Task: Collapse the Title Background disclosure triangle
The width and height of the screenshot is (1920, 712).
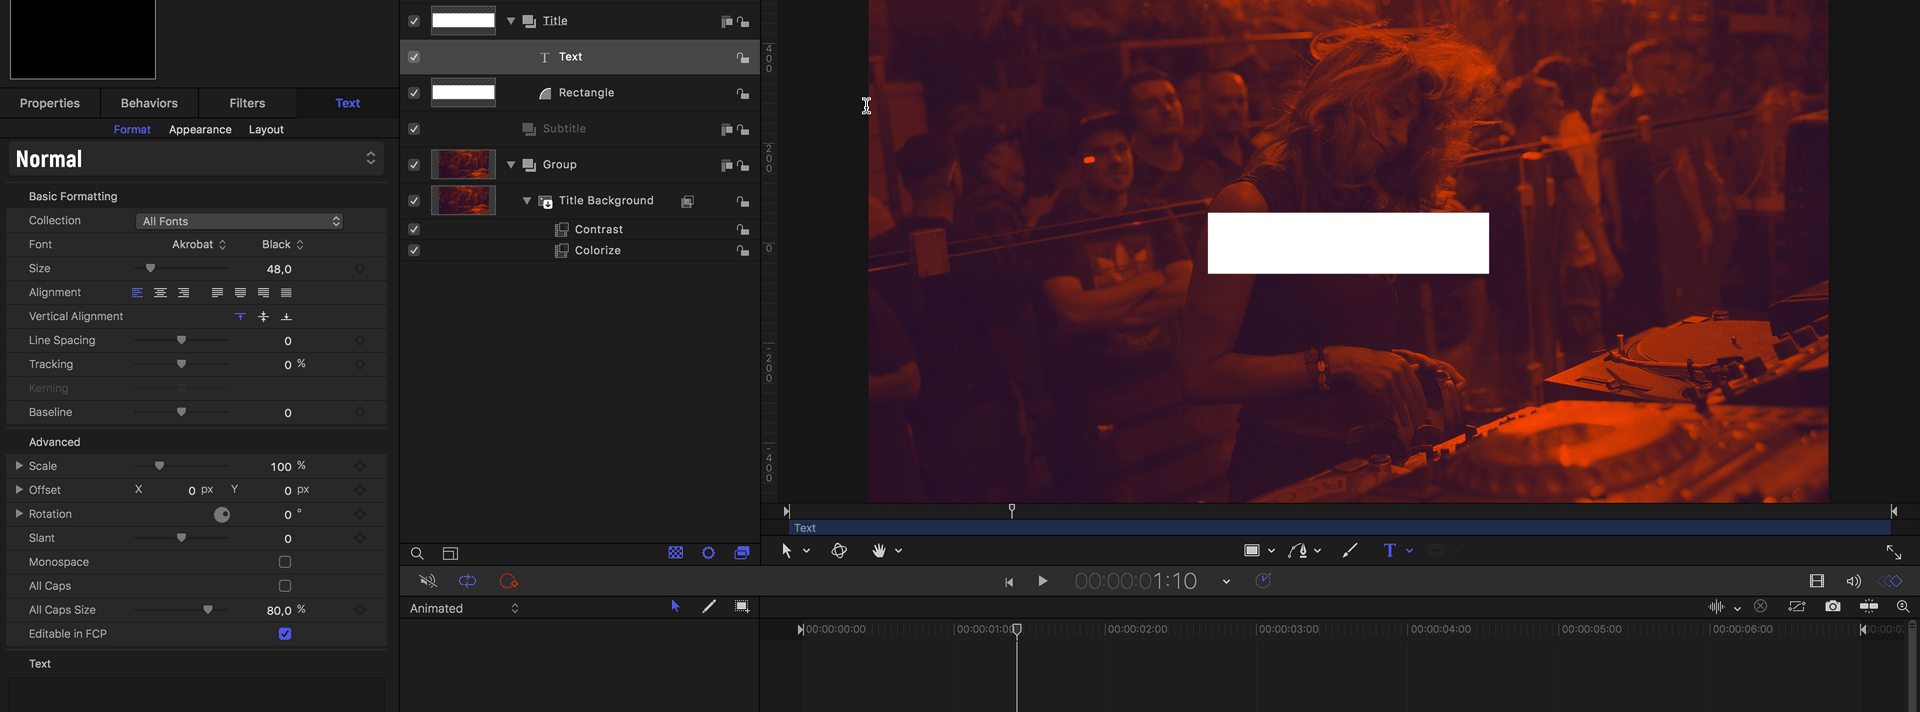Action: tap(527, 201)
